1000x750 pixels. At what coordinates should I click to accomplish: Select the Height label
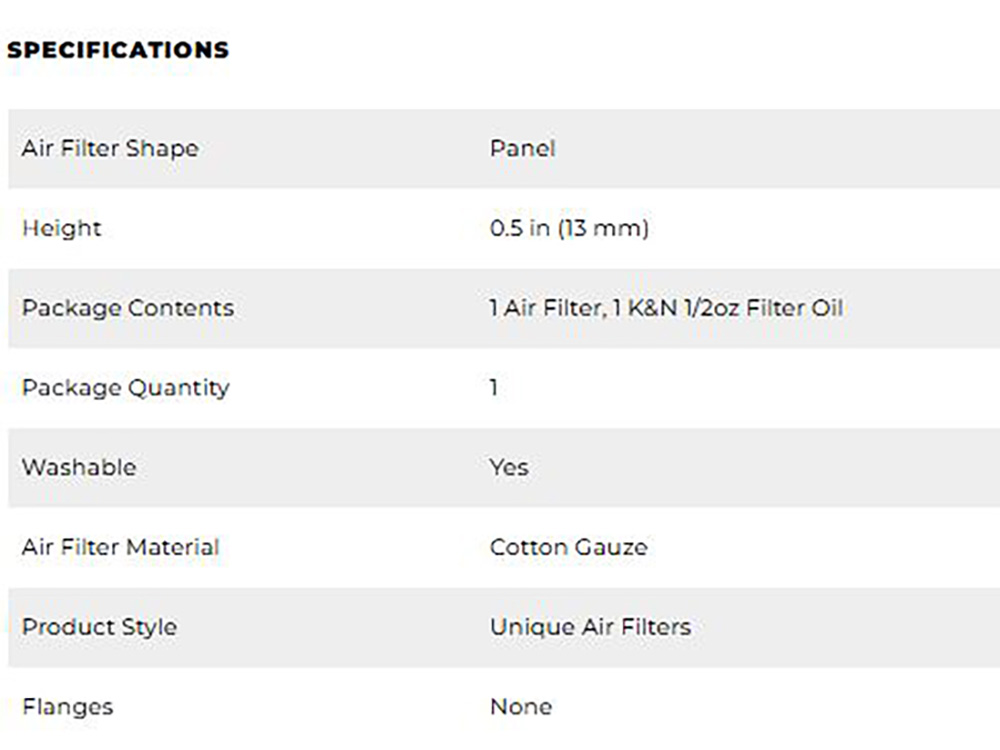(x=61, y=228)
